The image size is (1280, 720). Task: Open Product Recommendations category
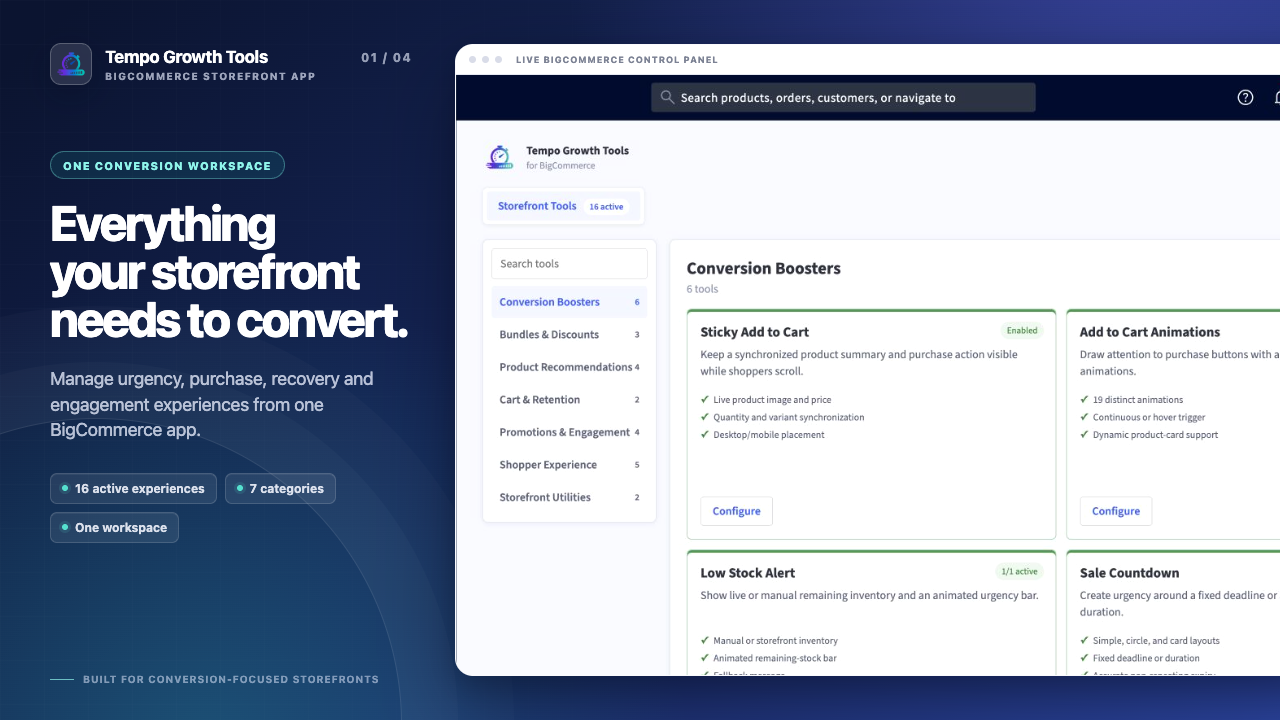click(569, 367)
